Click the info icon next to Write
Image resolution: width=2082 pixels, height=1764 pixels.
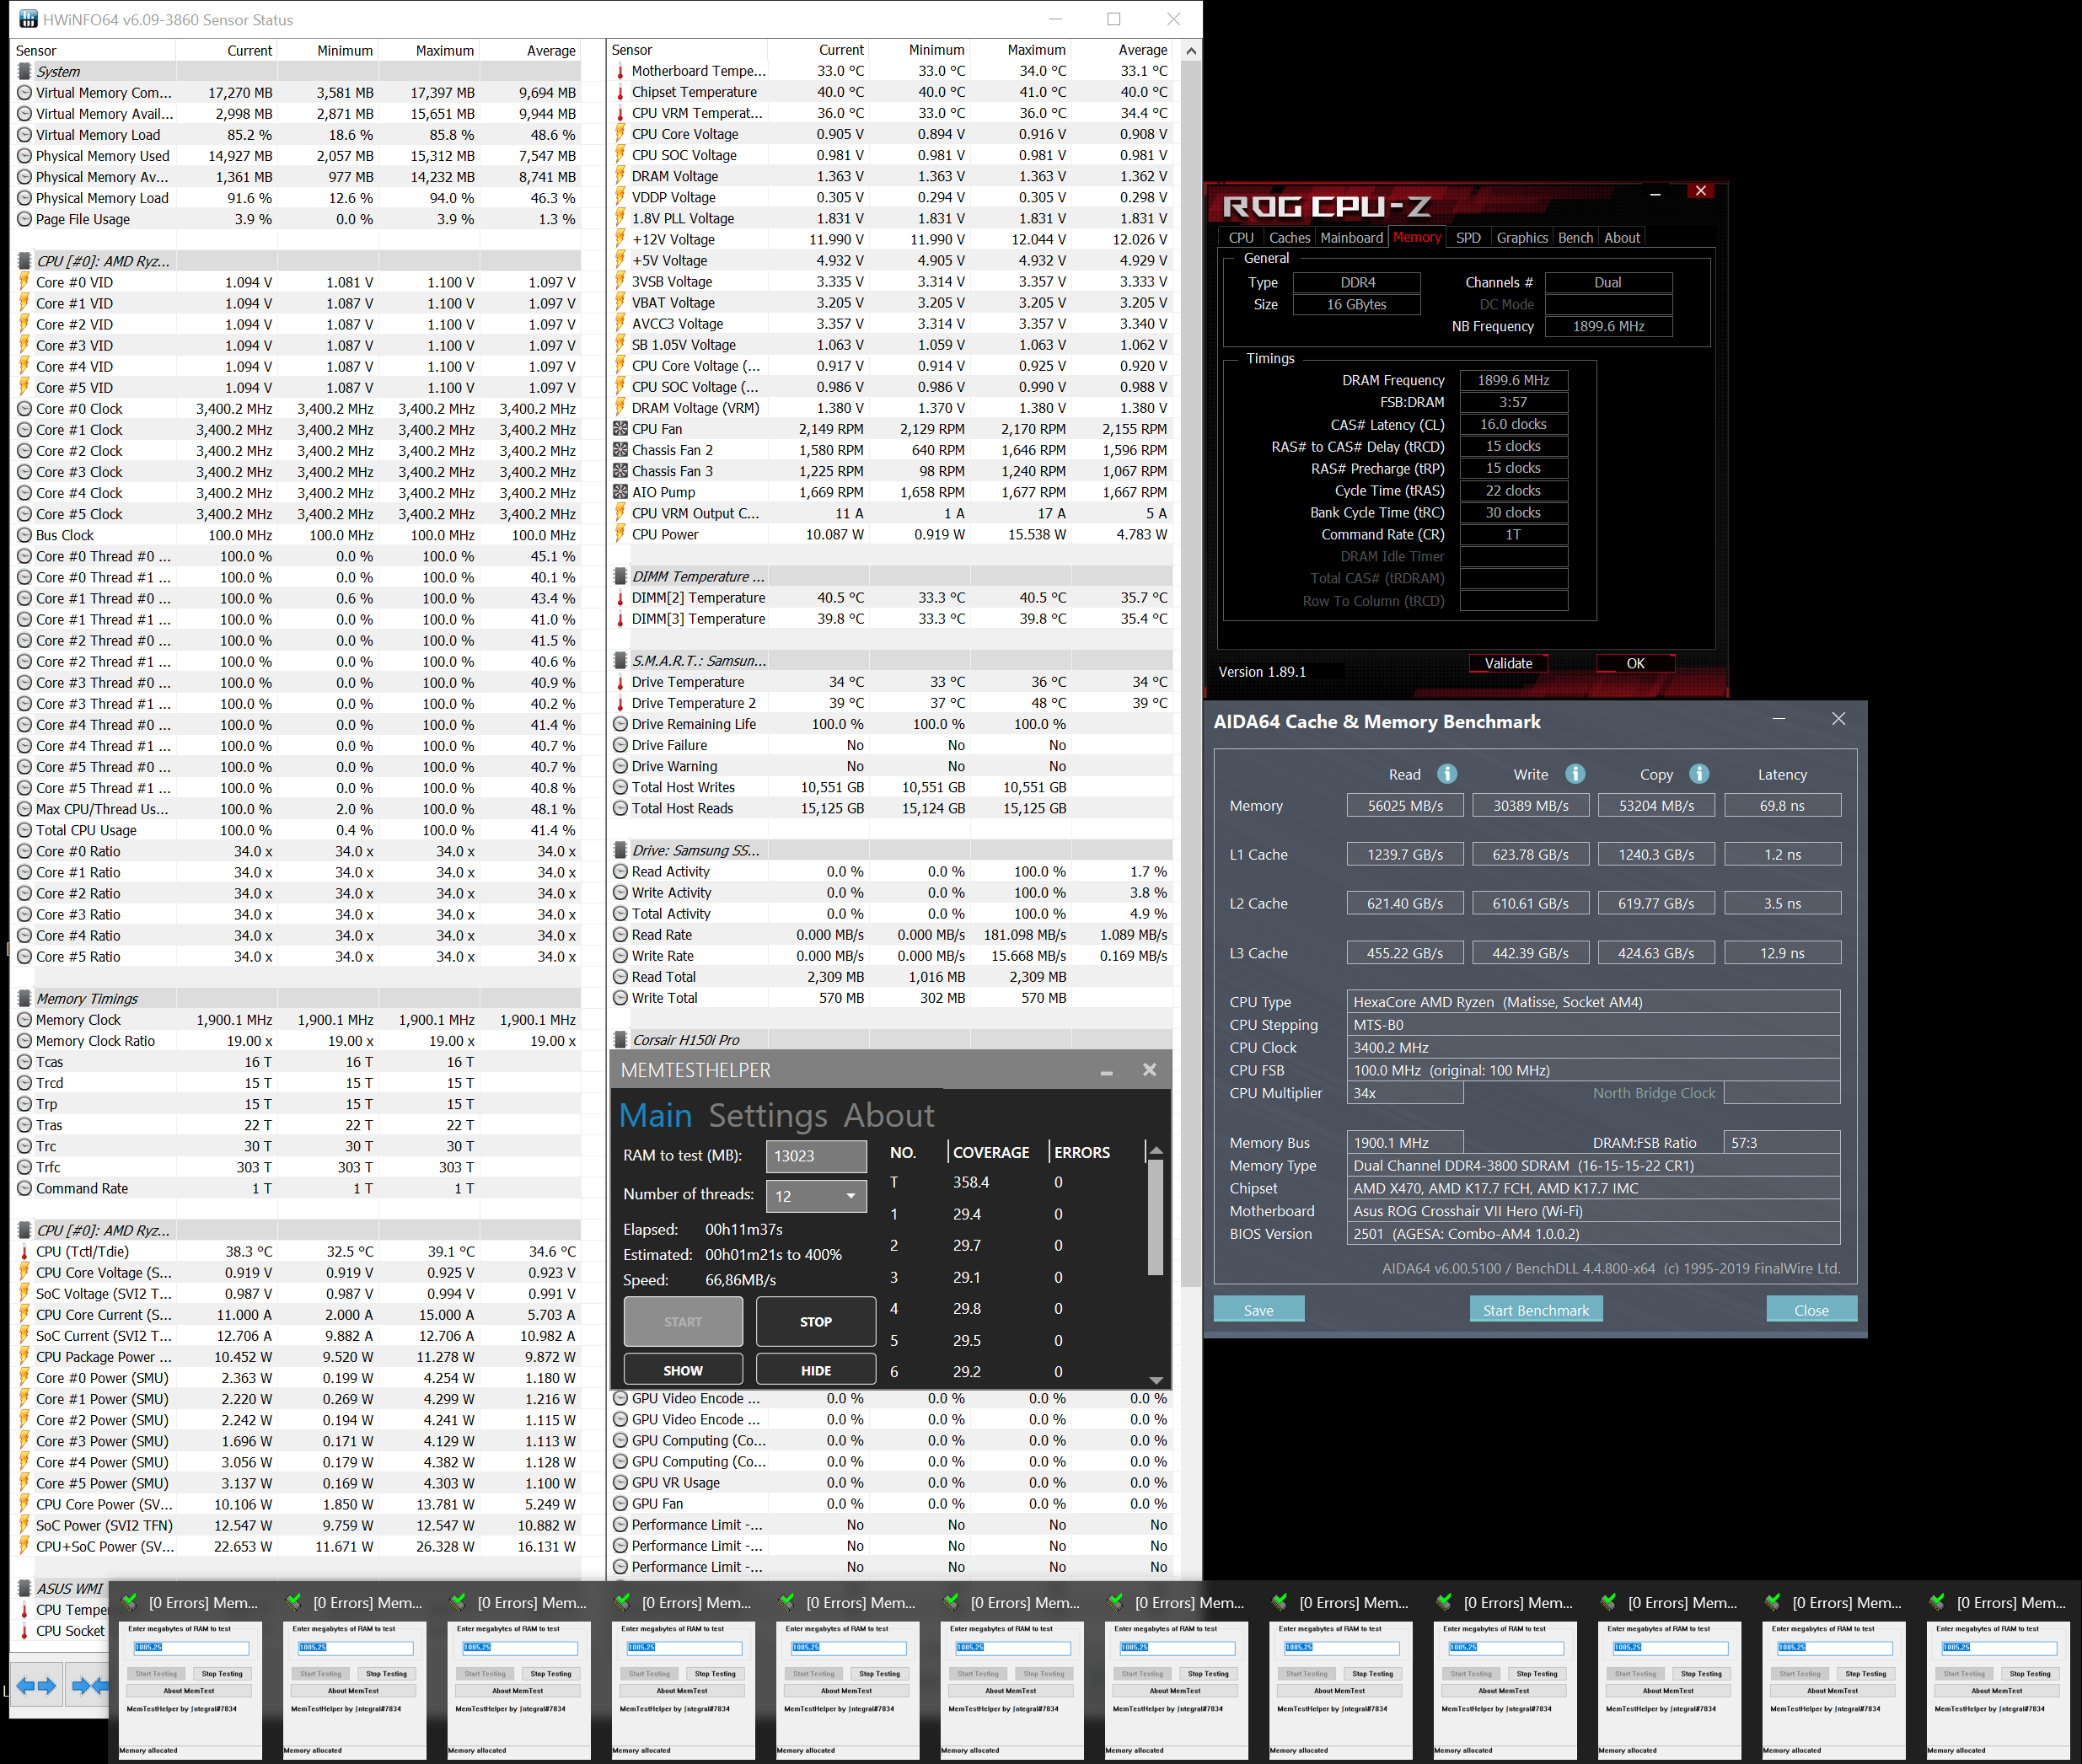pyautogui.click(x=1575, y=774)
